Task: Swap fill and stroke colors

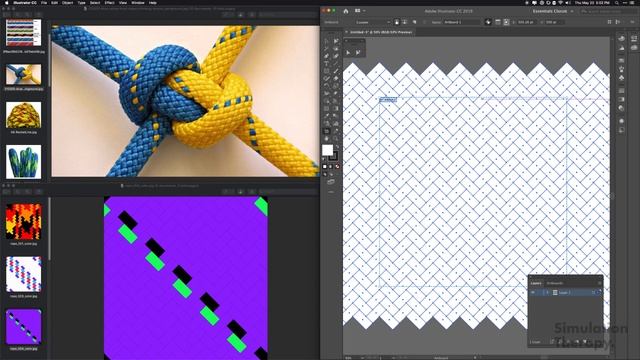Action: (338, 146)
